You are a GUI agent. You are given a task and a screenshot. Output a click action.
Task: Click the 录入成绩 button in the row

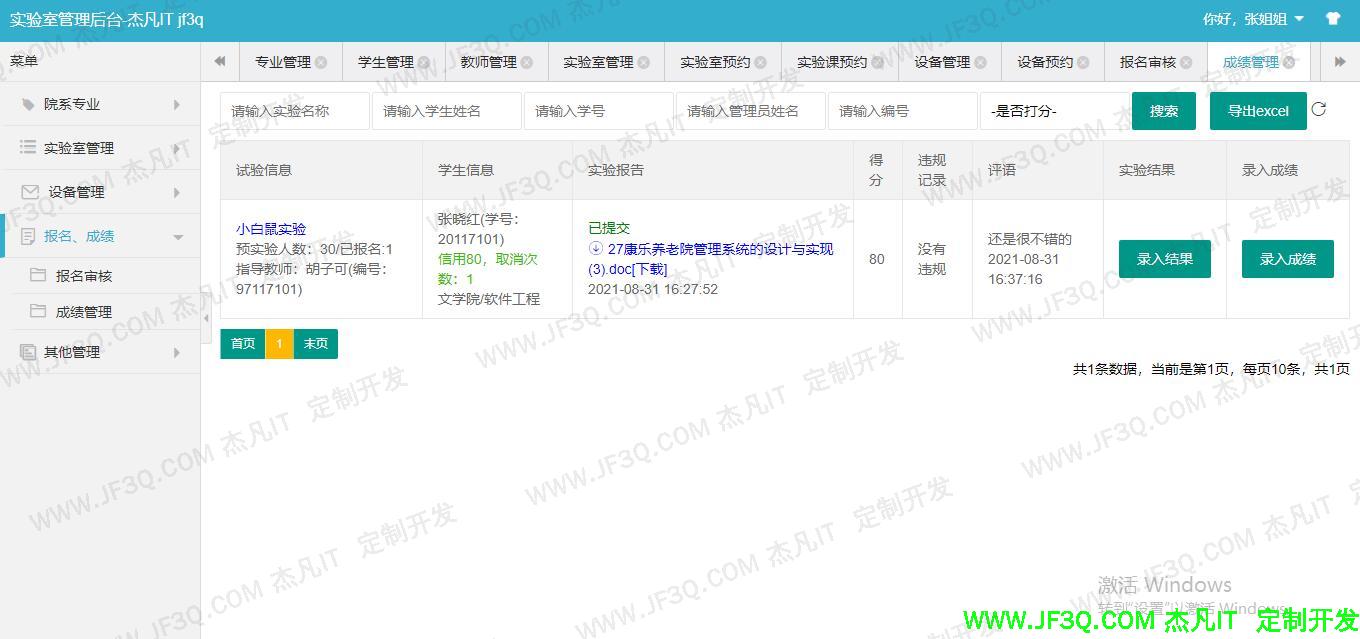coord(1287,258)
